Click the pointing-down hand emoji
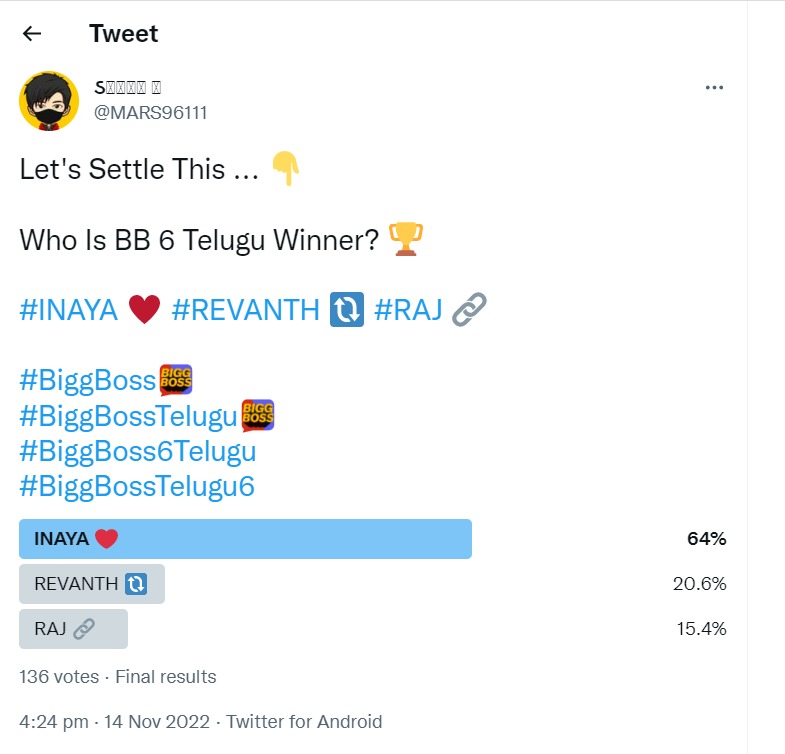Image resolution: width=785 pixels, height=754 pixels. [286, 170]
